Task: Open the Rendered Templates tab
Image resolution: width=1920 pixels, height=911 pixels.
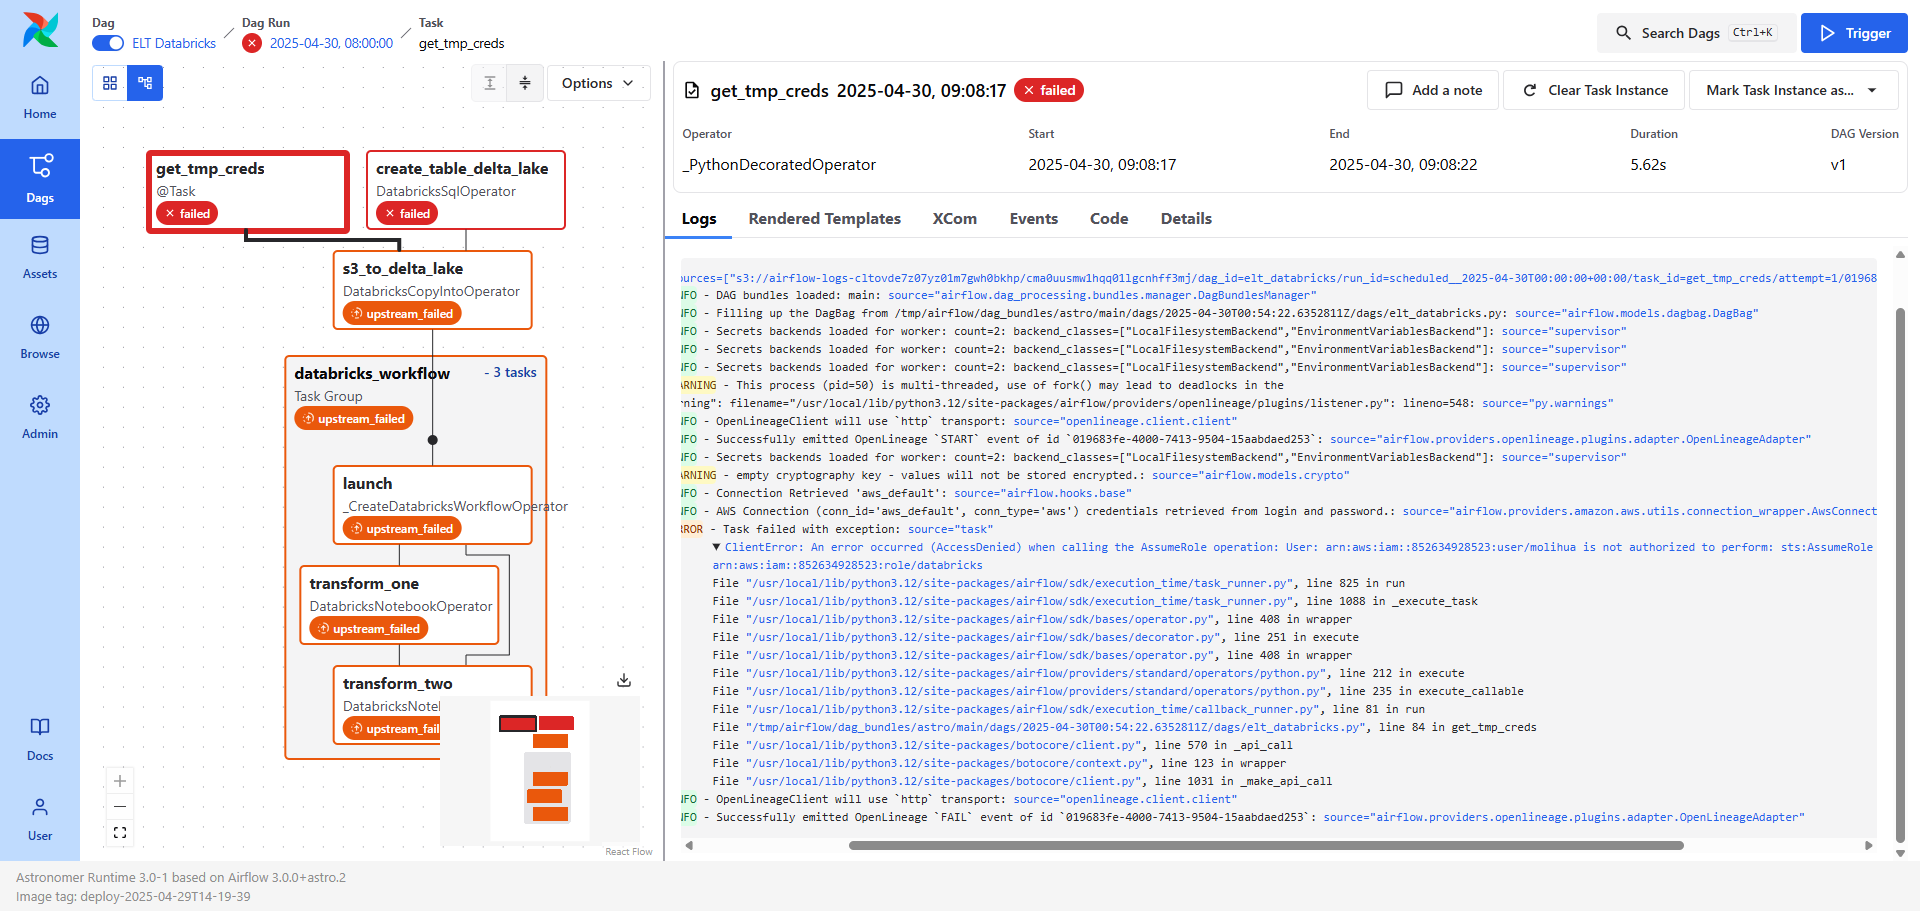Action: (x=825, y=219)
